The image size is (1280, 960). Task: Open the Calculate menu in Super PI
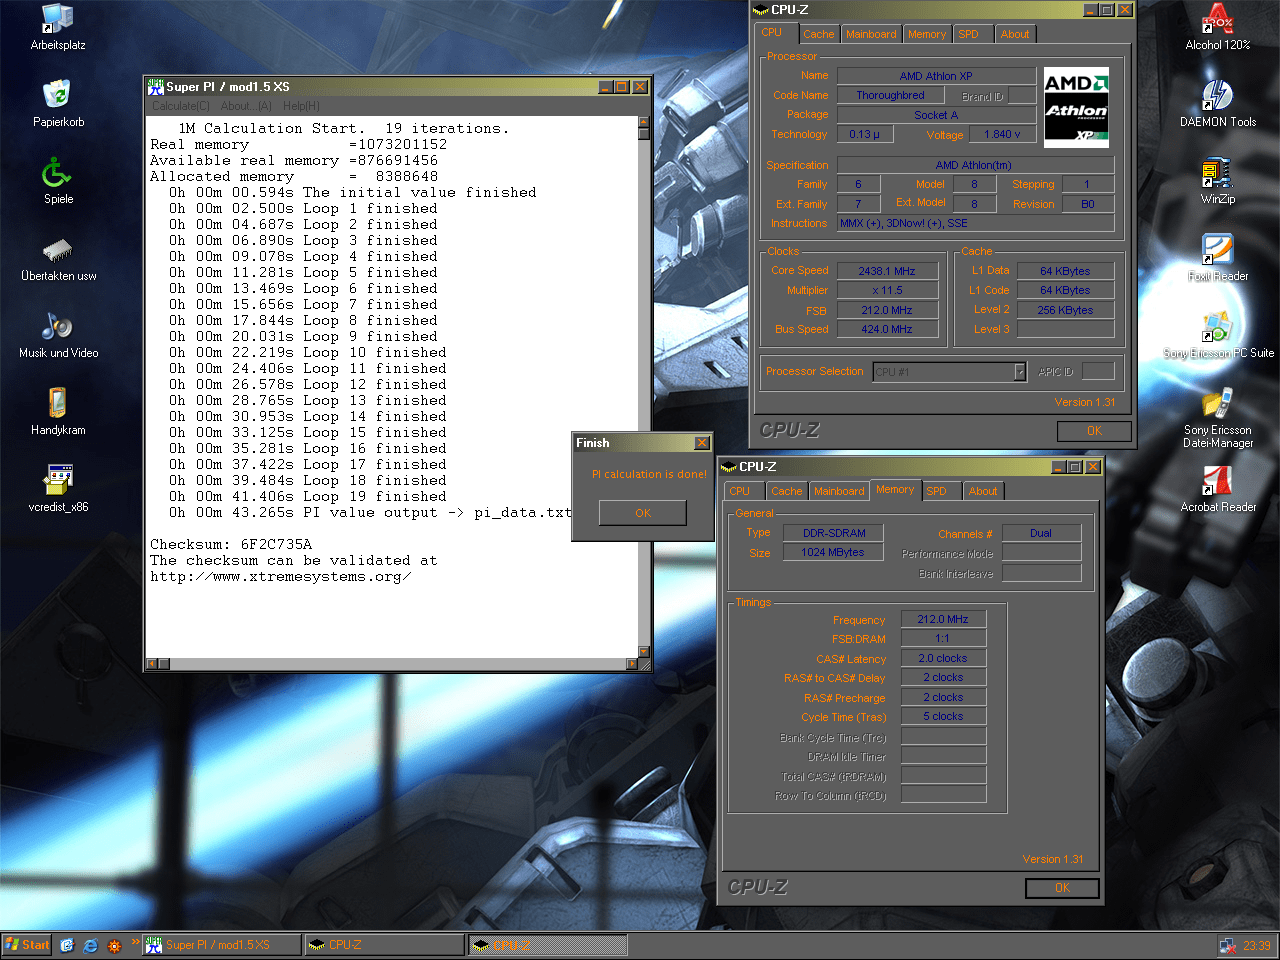180,106
